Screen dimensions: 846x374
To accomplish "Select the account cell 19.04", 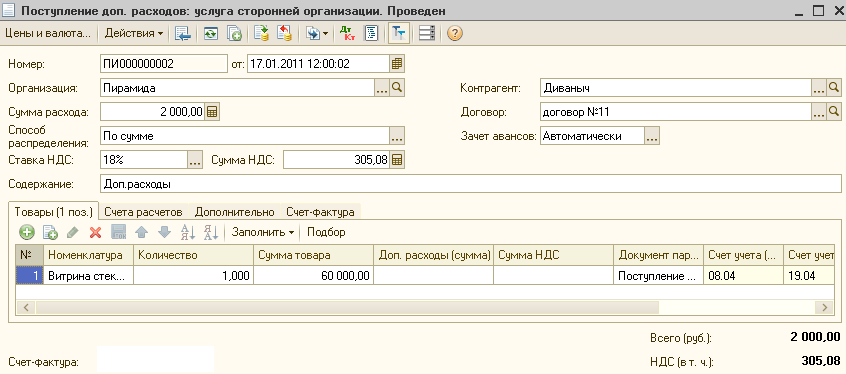I will click(808, 276).
